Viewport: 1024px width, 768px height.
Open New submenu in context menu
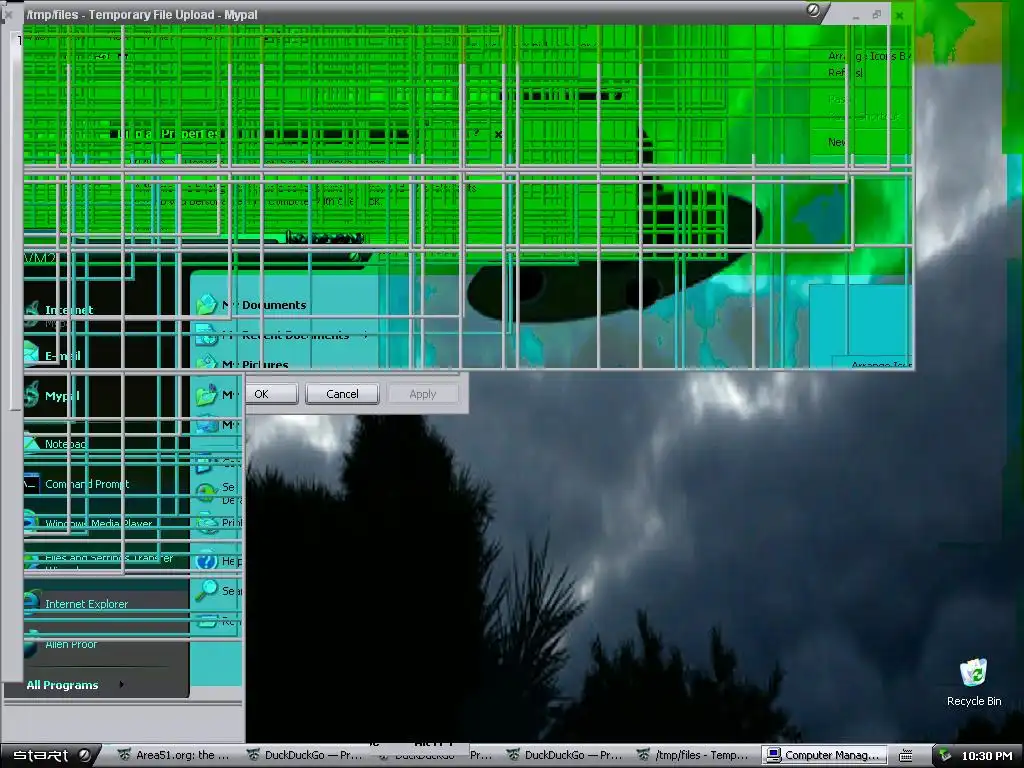[837, 142]
